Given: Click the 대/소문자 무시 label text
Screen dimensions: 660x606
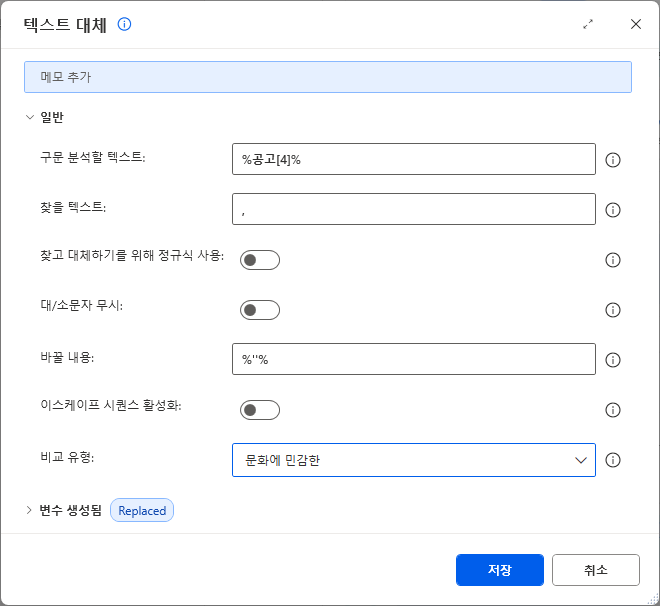Looking at the screenshot, I should tap(82, 305).
